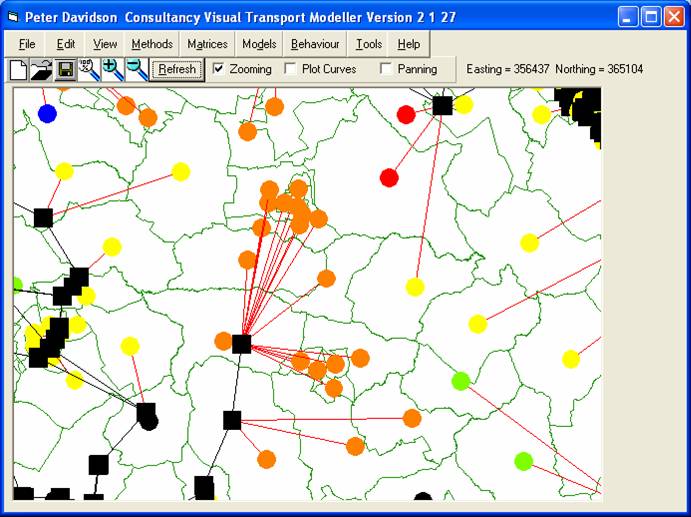The width and height of the screenshot is (691, 517).
Task: Click the zoom to 100% magnifier icon
Action: pyautogui.click(x=89, y=70)
